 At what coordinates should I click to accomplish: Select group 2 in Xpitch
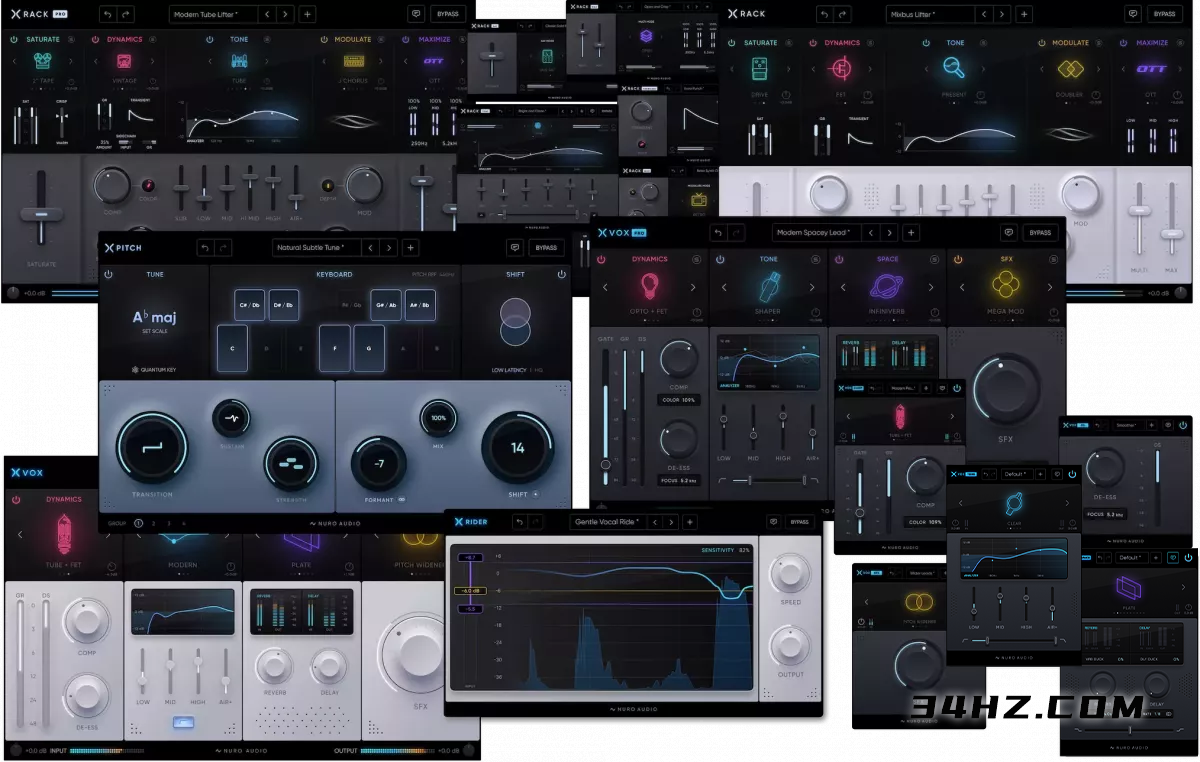pyautogui.click(x=154, y=523)
